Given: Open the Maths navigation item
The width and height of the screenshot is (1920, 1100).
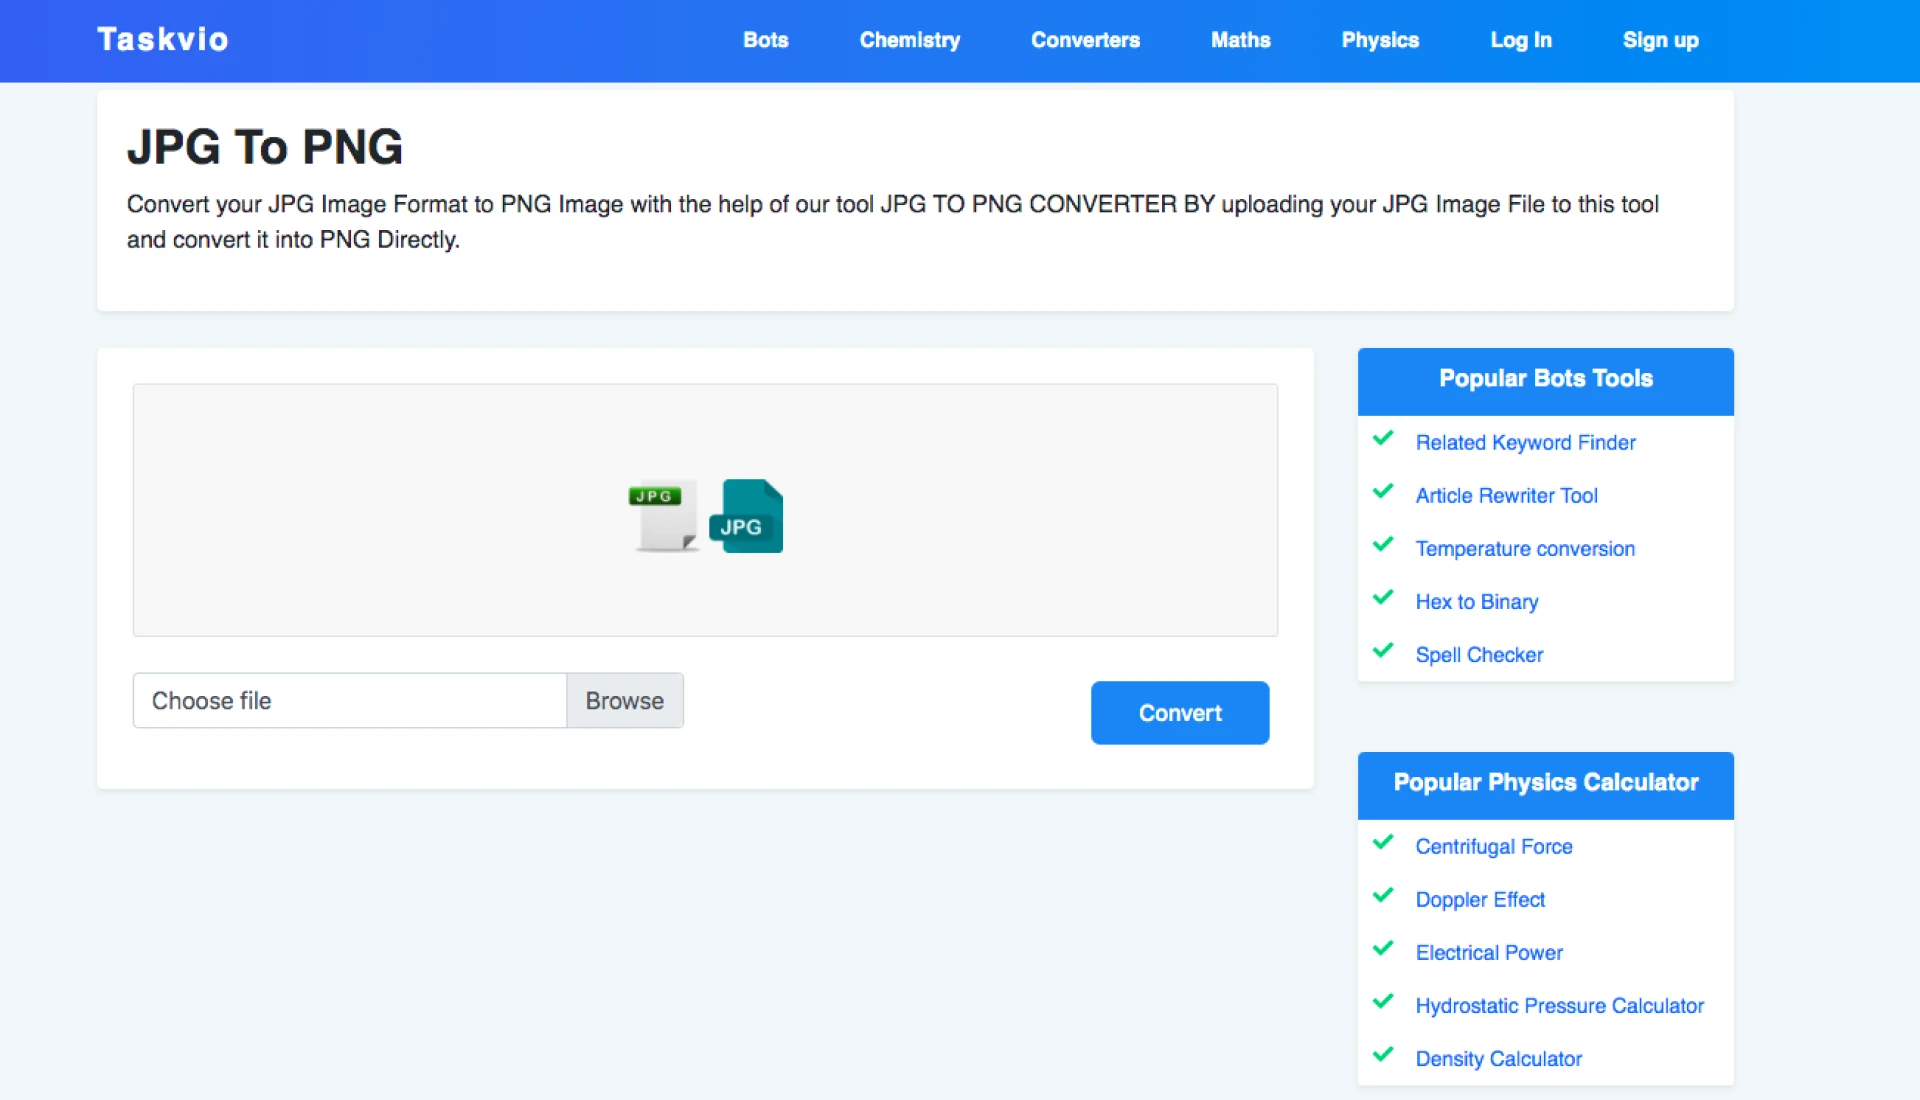Looking at the screenshot, I should (x=1240, y=40).
